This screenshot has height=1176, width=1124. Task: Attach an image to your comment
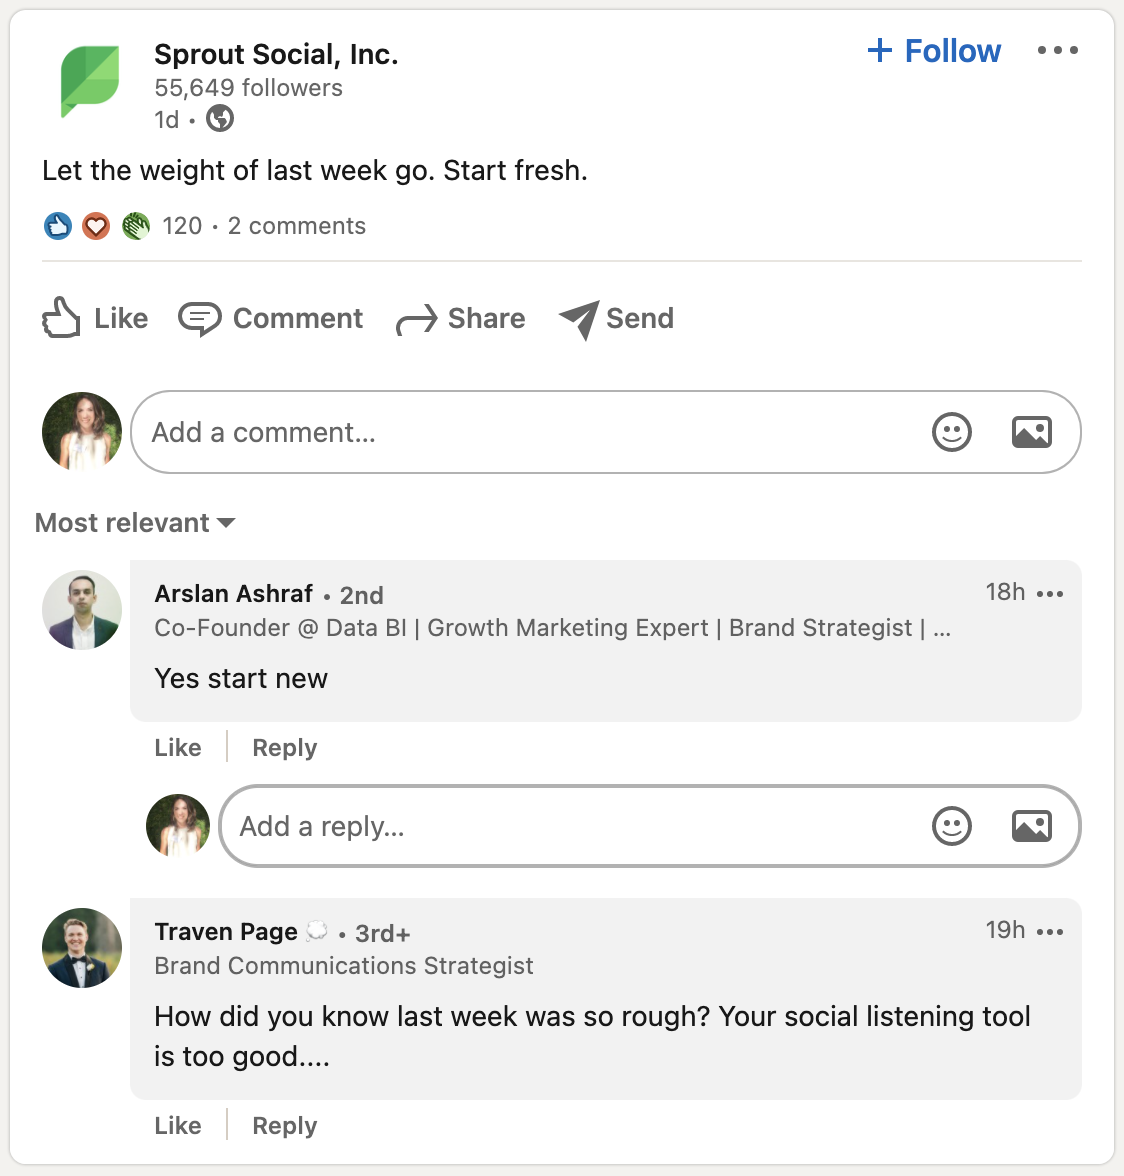(x=1032, y=432)
